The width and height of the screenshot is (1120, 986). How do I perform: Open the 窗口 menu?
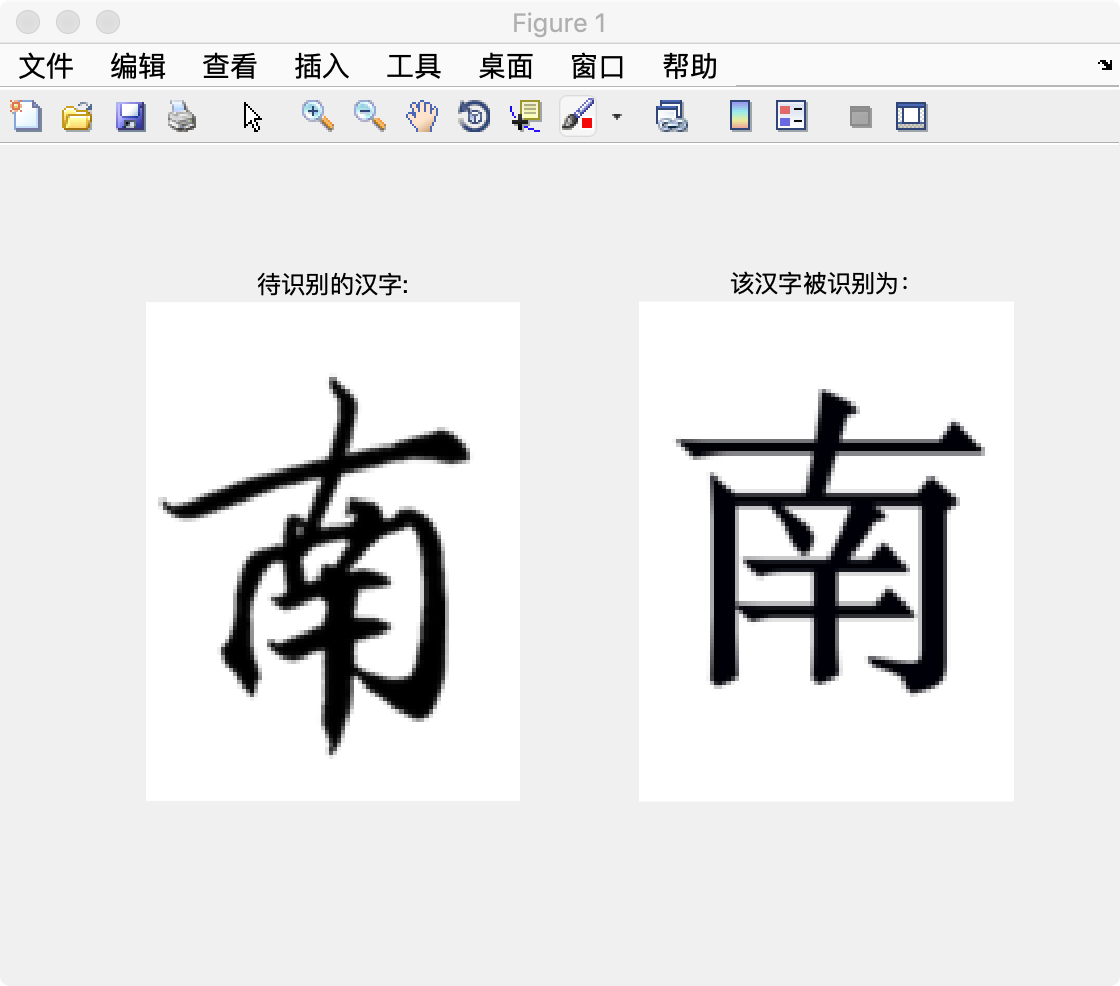point(598,66)
